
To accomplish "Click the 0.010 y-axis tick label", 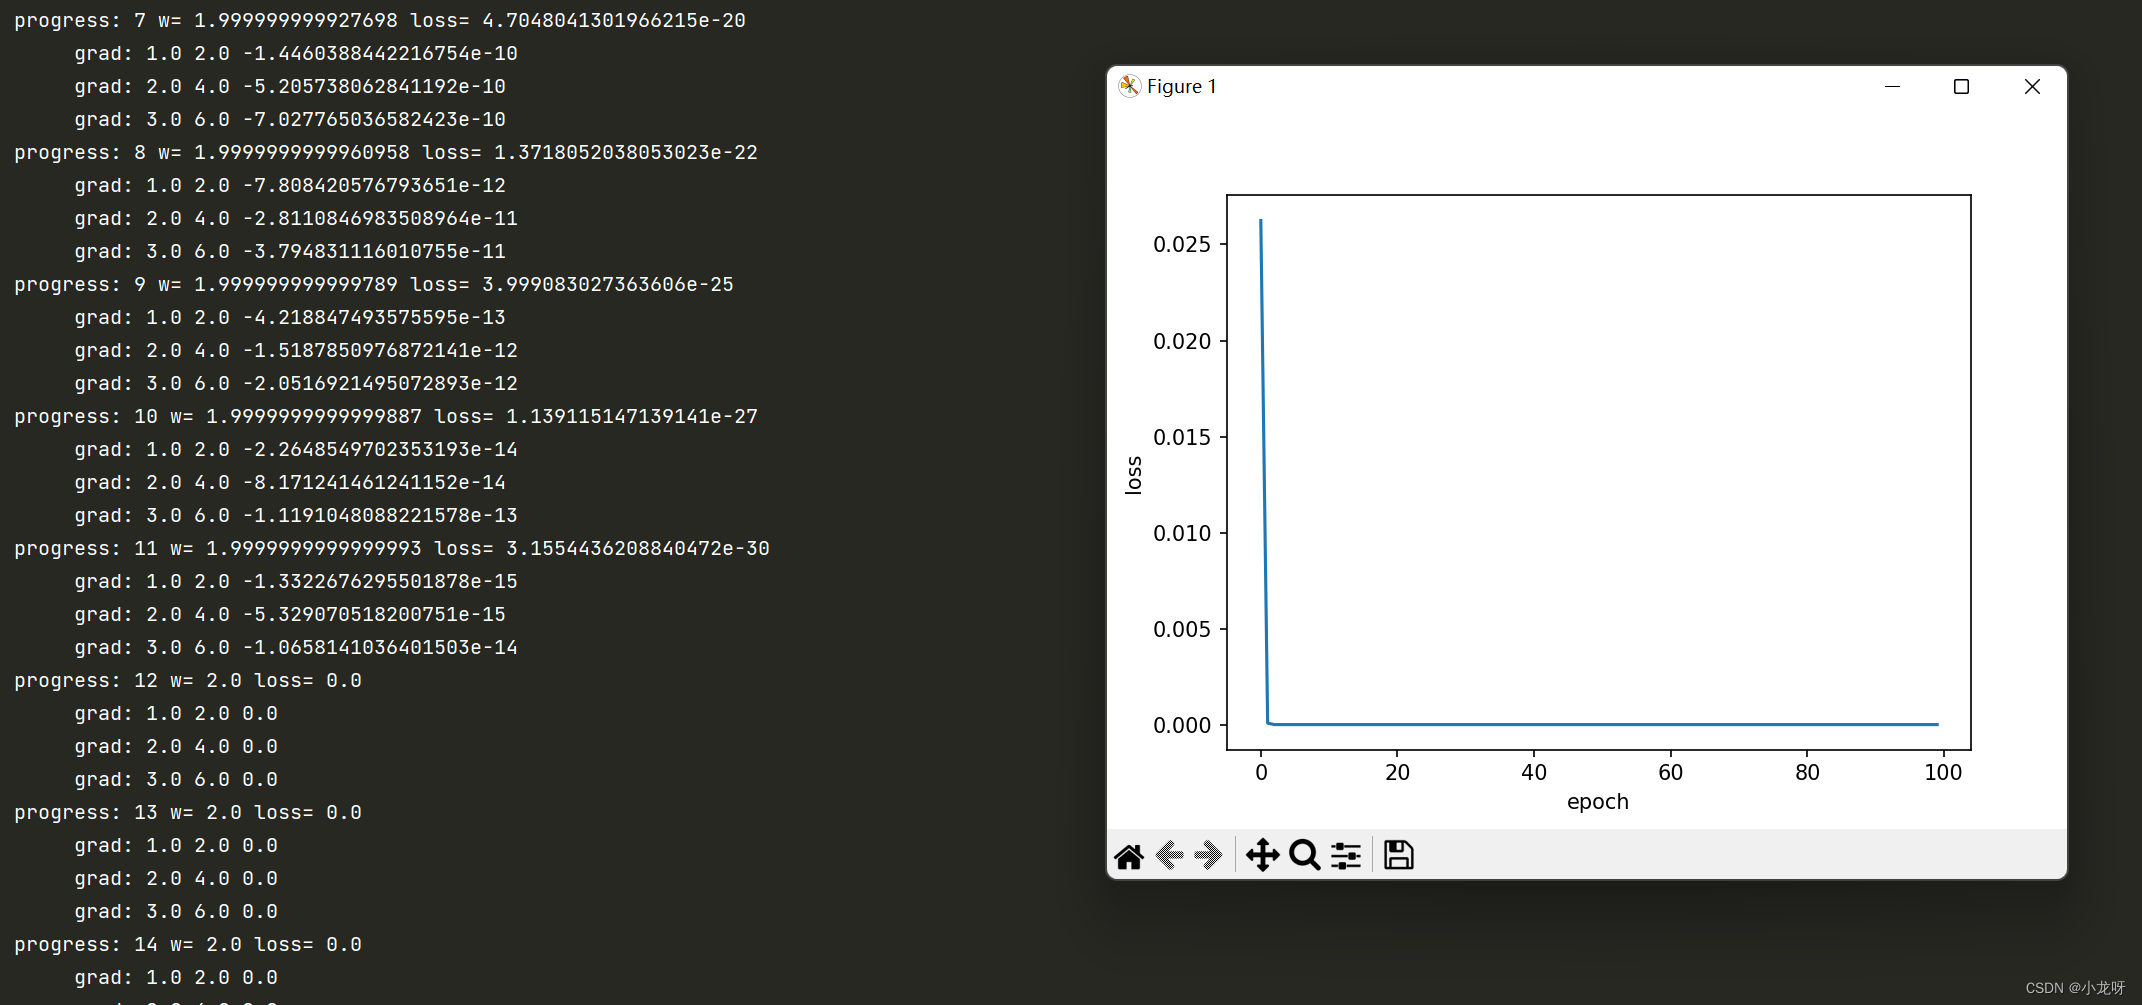I will (1182, 533).
